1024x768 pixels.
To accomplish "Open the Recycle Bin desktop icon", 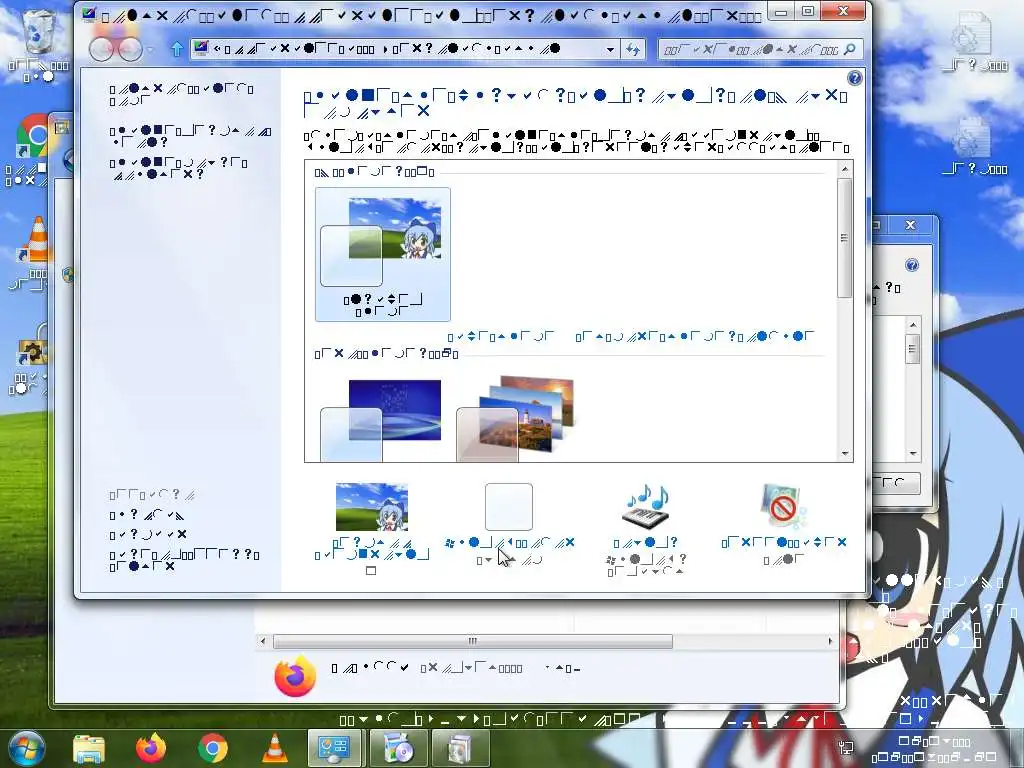I will (39, 44).
